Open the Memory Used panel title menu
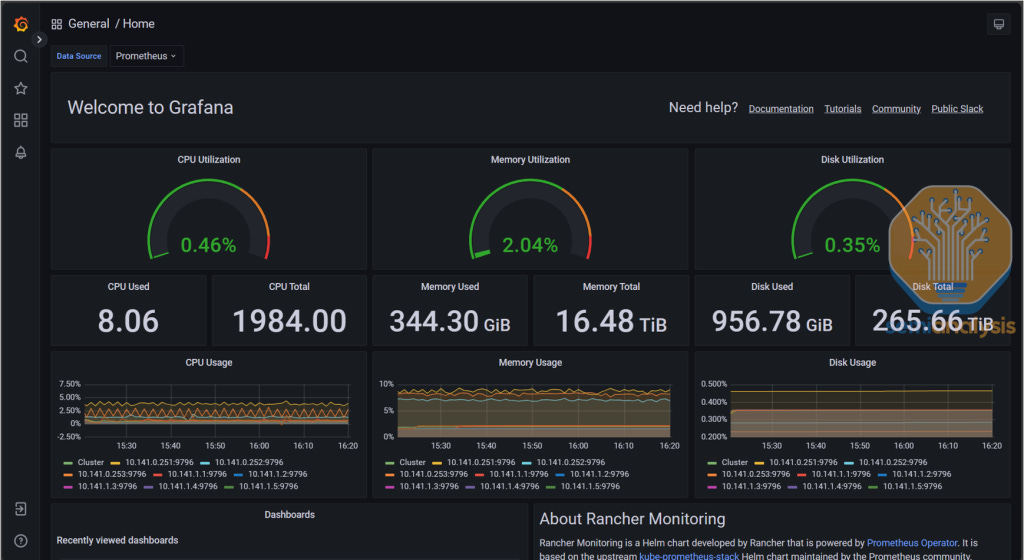 pyautogui.click(x=450, y=287)
